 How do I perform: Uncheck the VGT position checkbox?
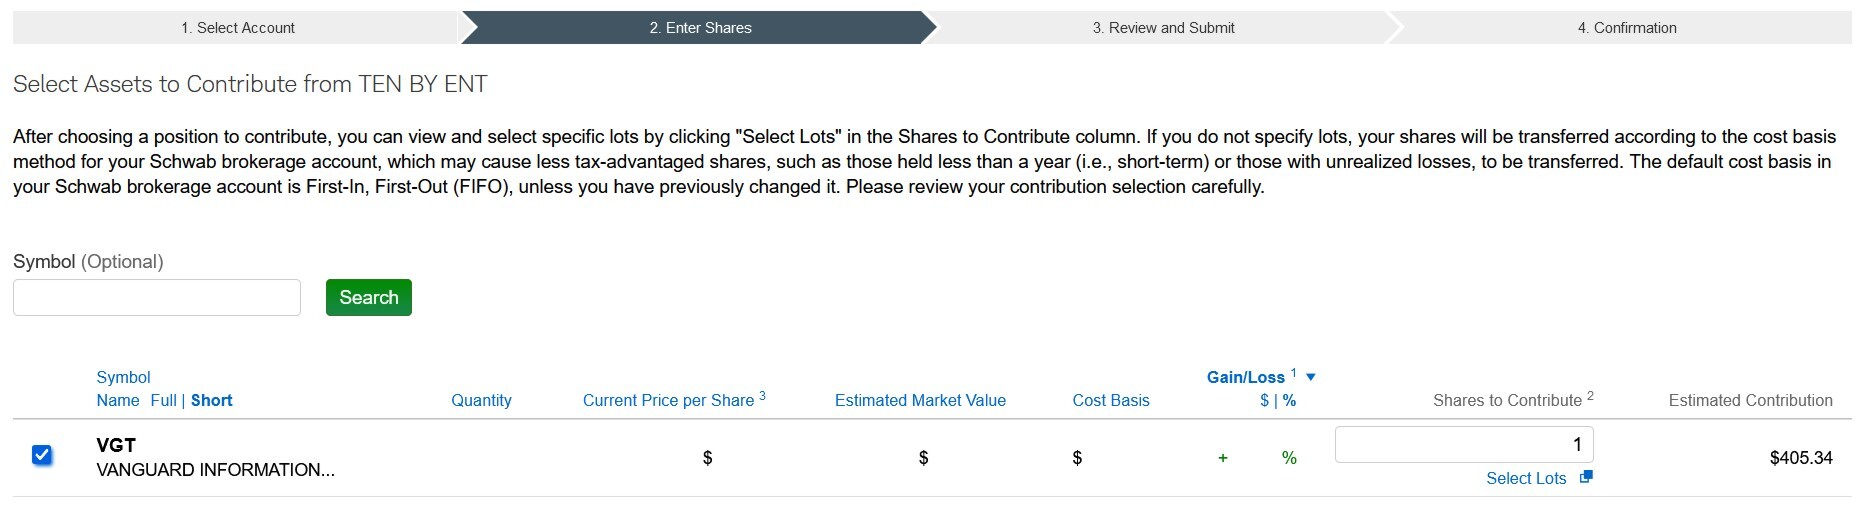pyautogui.click(x=41, y=455)
